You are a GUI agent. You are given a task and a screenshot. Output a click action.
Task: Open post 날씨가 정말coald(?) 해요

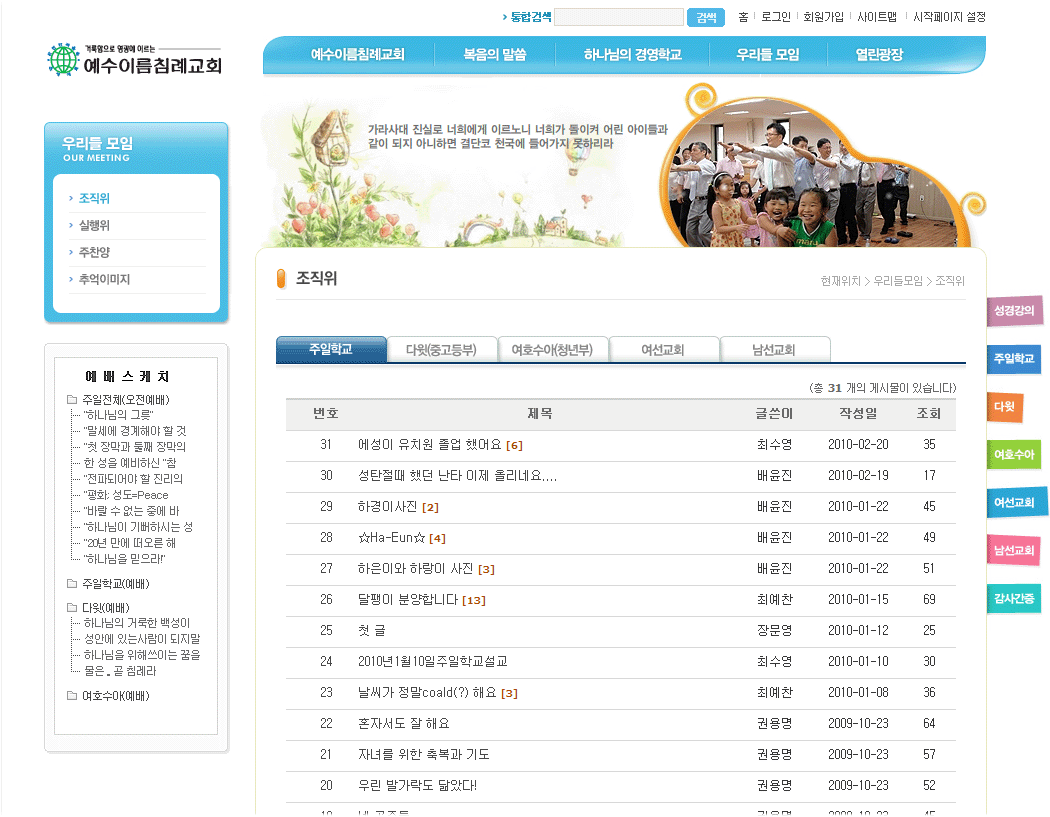[x=427, y=692]
